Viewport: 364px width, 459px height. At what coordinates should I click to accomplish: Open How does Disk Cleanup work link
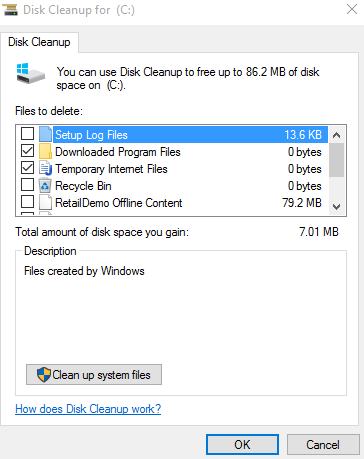click(x=88, y=409)
